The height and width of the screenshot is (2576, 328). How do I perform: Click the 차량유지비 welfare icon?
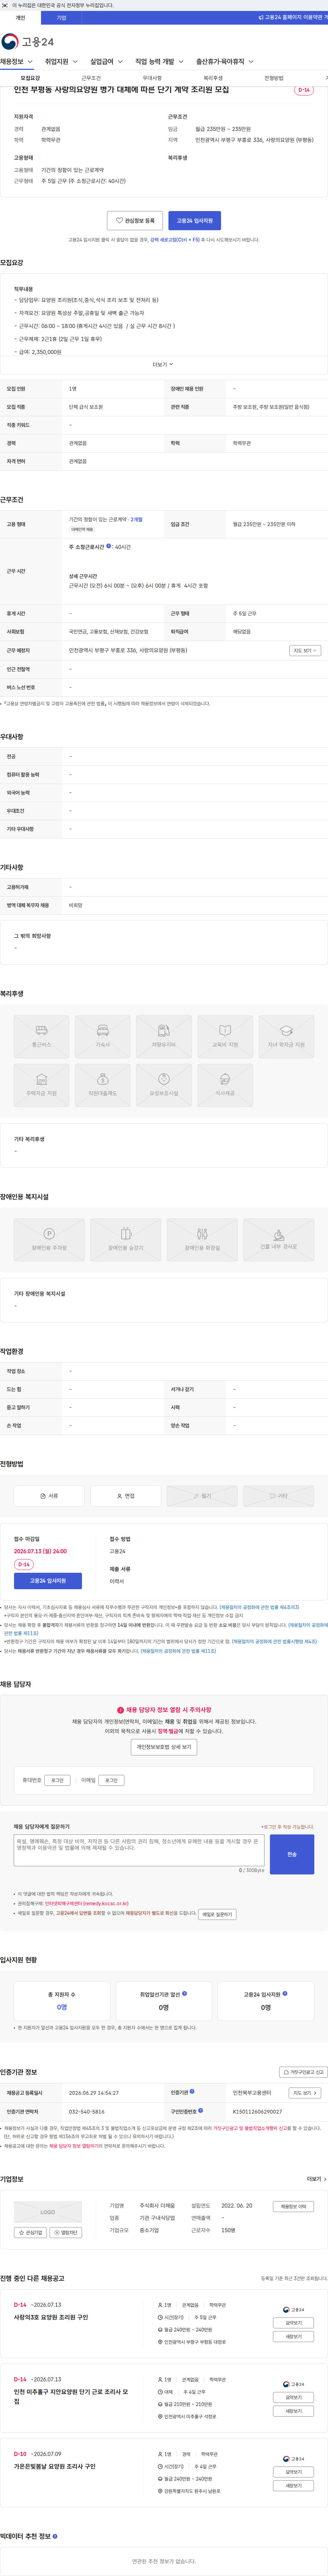(x=164, y=1036)
